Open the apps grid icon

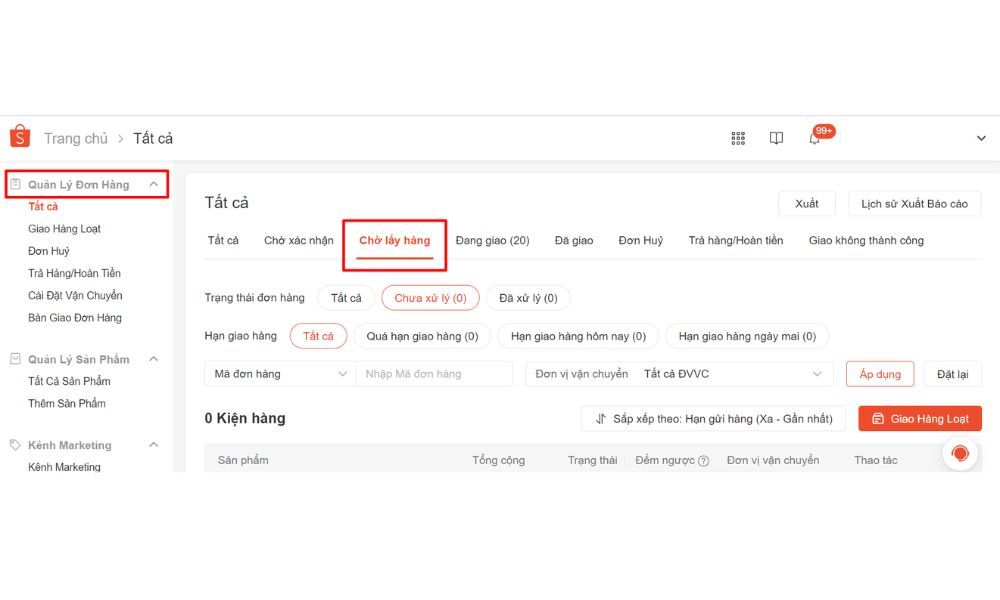738,138
